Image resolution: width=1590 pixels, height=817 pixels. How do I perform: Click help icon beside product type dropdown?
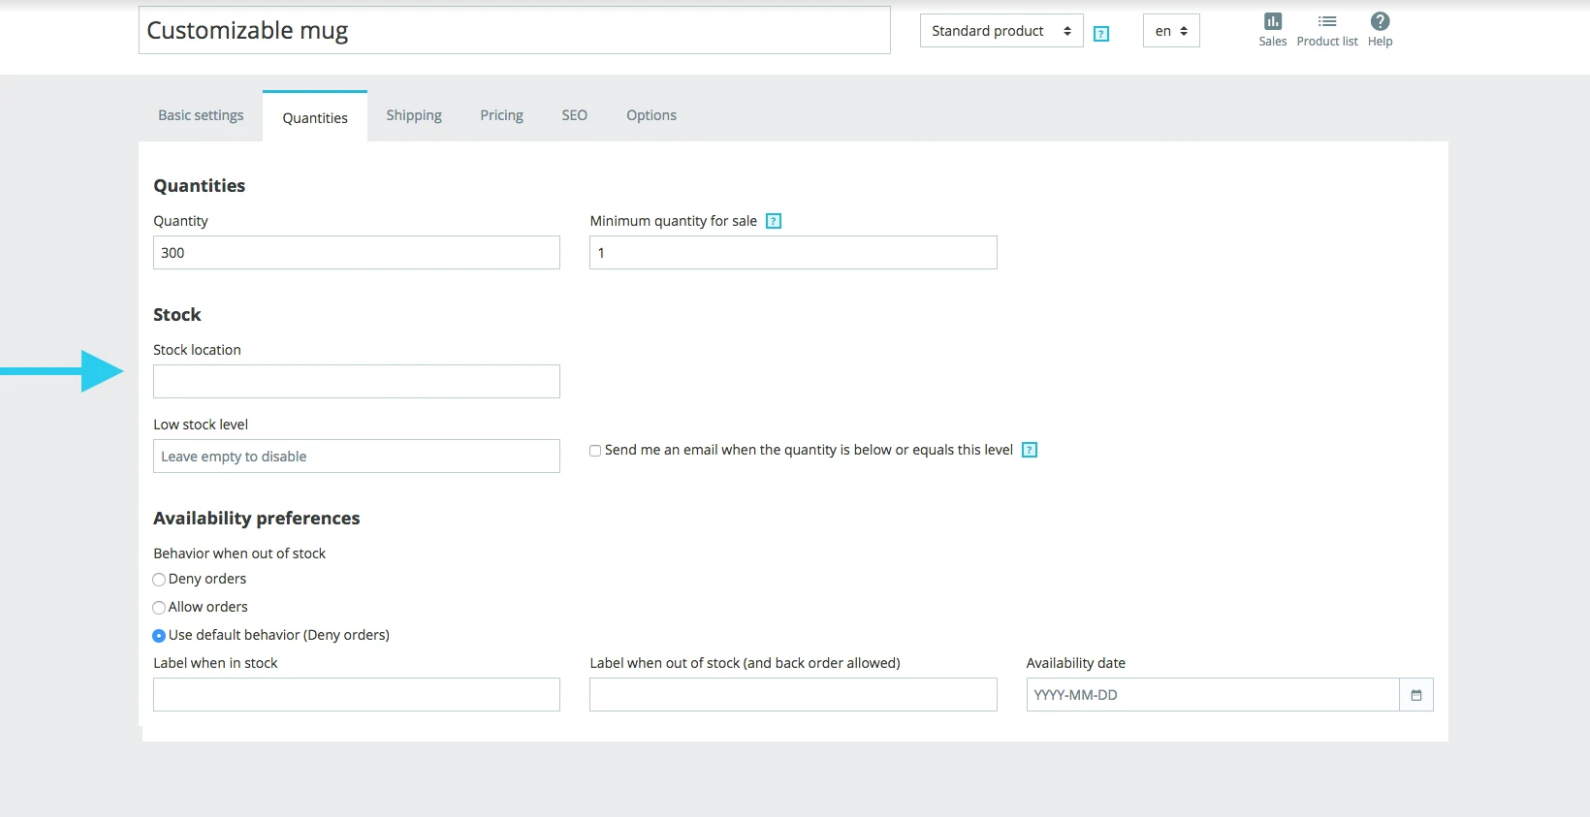pos(1101,34)
